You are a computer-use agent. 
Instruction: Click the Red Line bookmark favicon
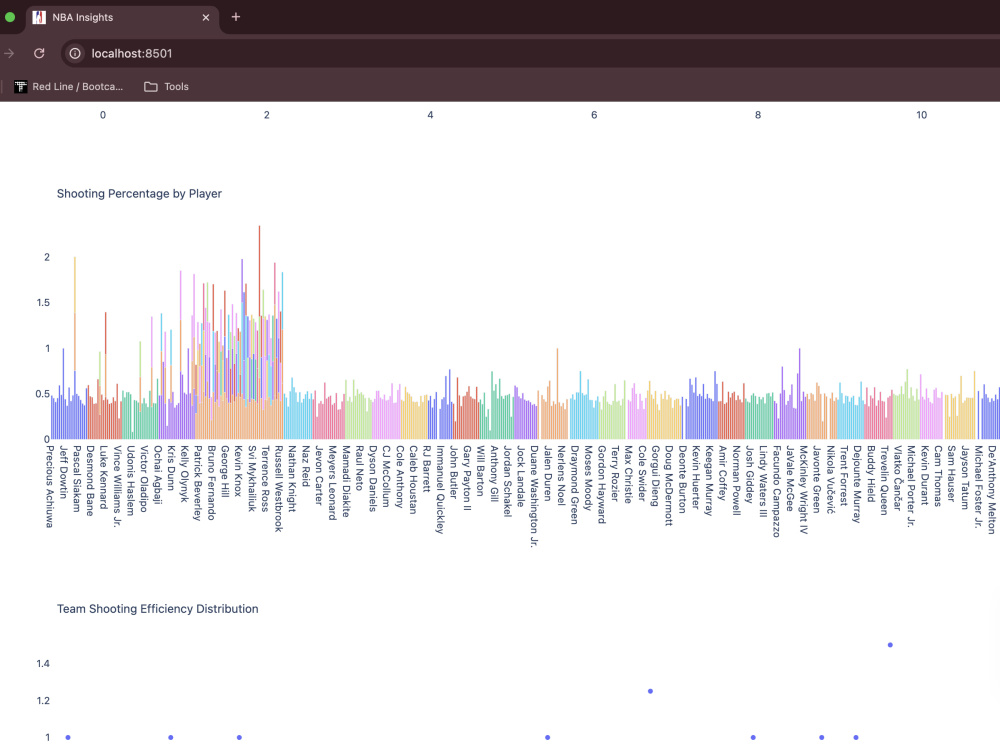tap(20, 87)
